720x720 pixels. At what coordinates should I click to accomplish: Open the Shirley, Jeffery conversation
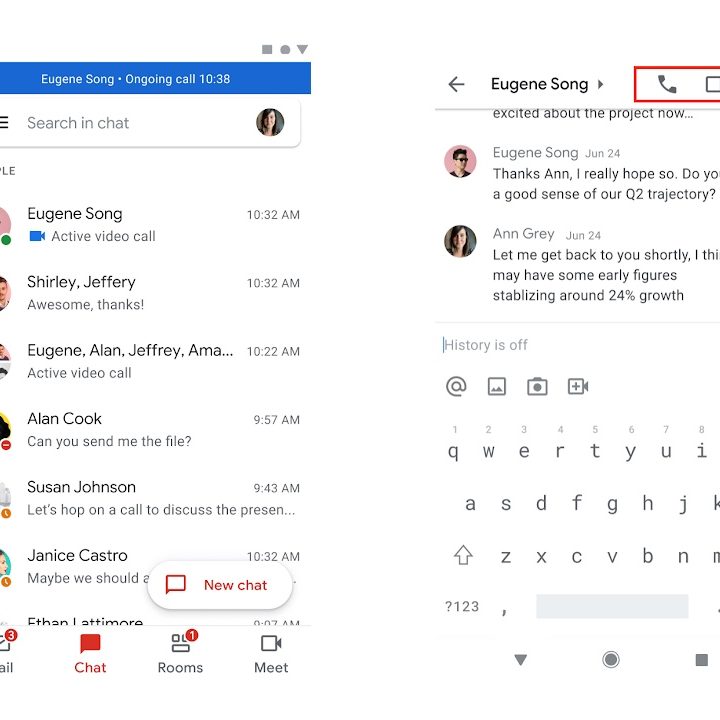[155, 293]
